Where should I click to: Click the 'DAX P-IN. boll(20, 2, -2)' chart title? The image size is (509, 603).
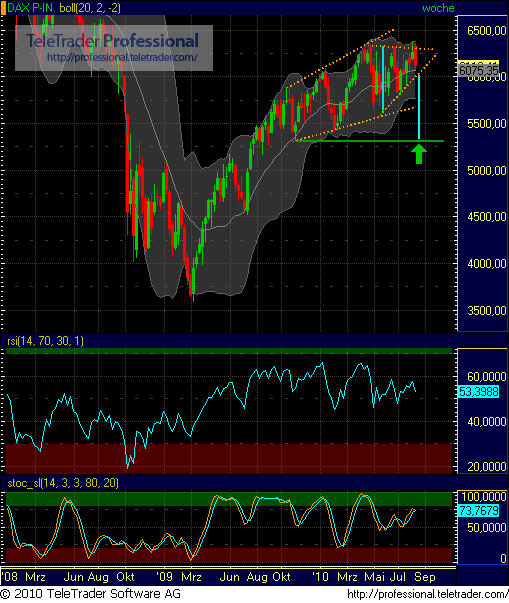(63, 8)
